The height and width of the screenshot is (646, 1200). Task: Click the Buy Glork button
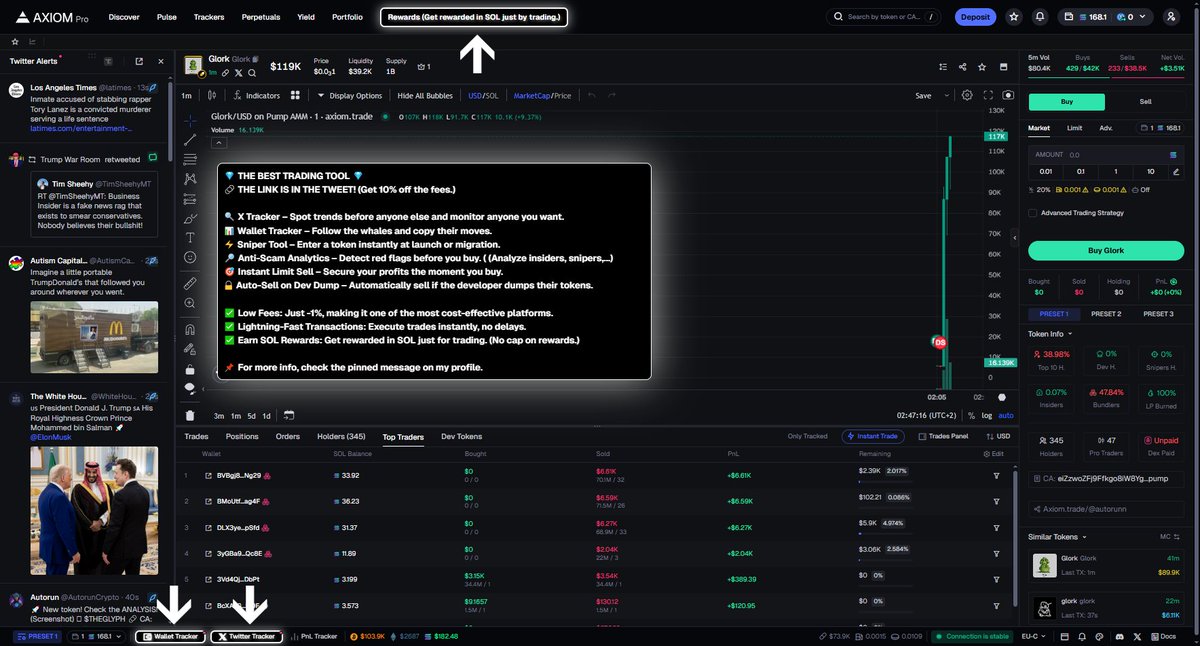1106,250
